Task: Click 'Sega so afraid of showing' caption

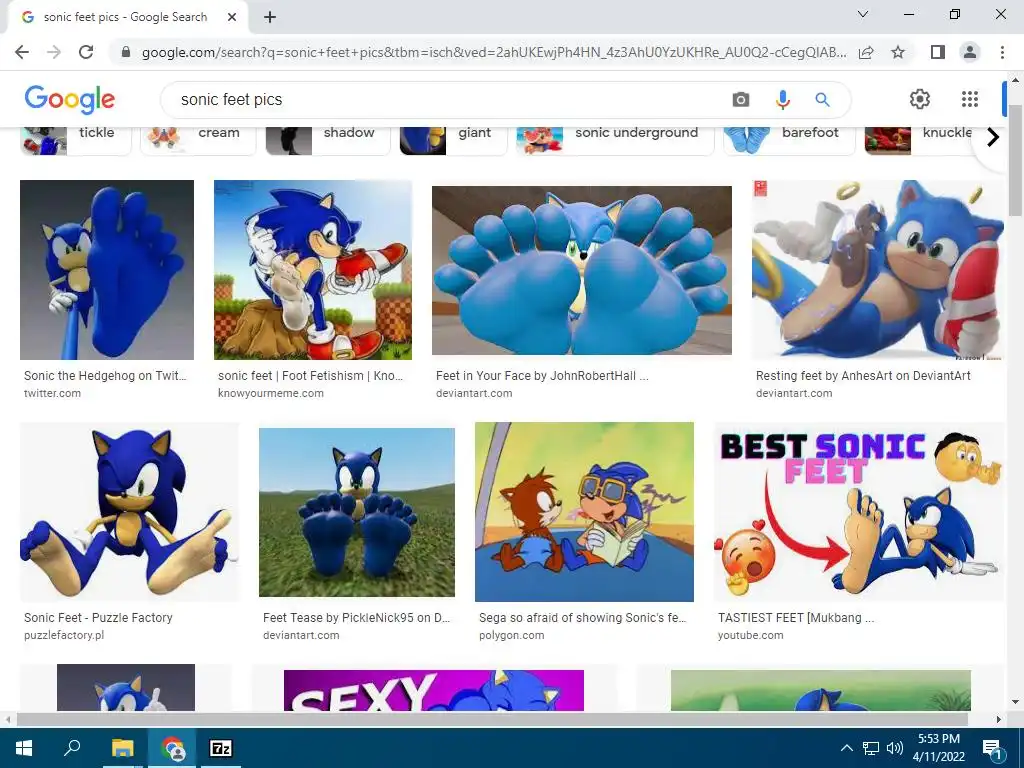Action: point(583,617)
